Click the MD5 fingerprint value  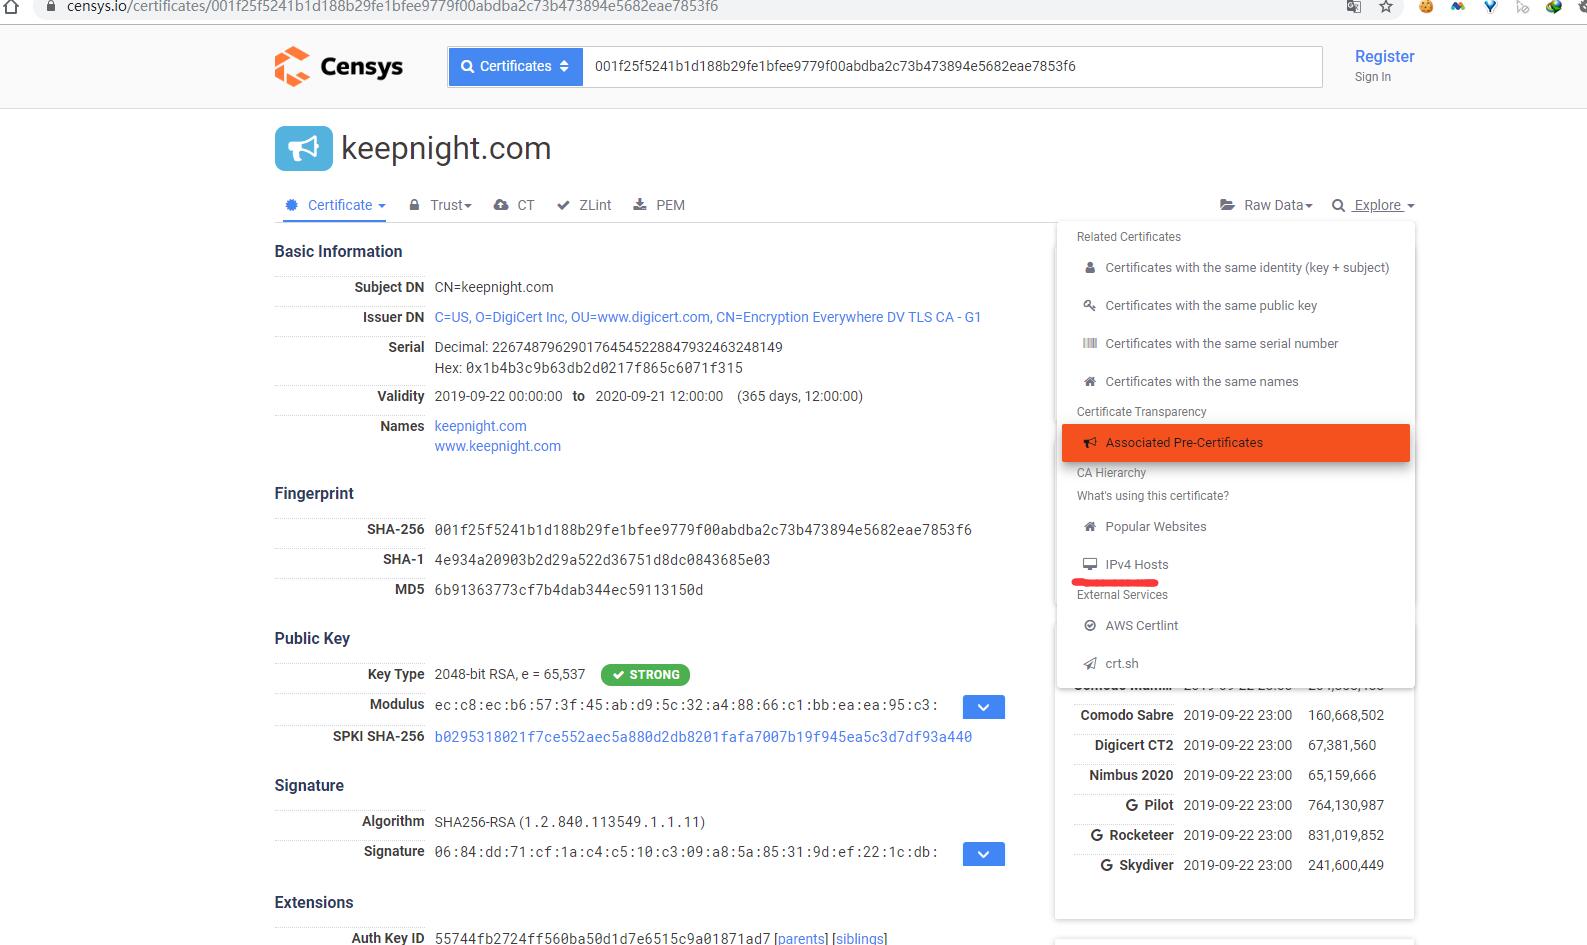pos(568,590)
